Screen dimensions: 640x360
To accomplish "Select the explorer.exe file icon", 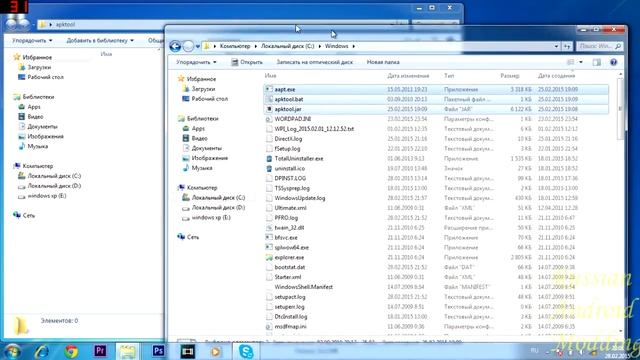I will (269, 257).
